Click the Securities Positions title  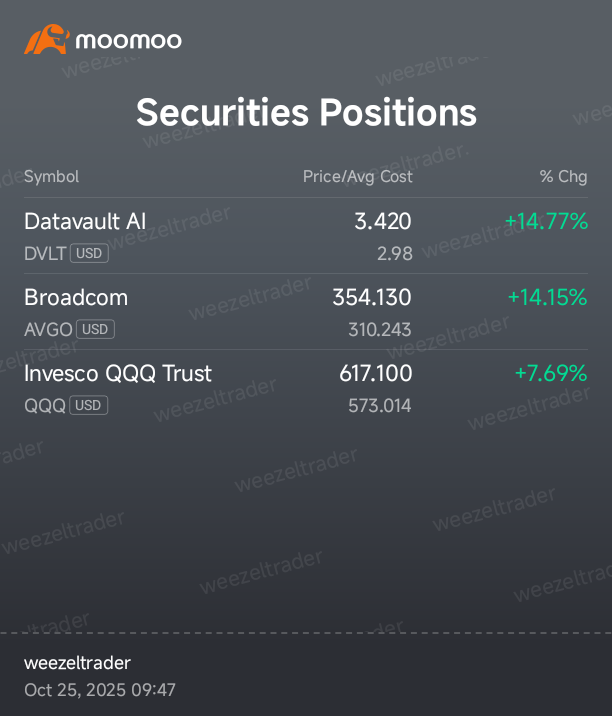[306, 112]
